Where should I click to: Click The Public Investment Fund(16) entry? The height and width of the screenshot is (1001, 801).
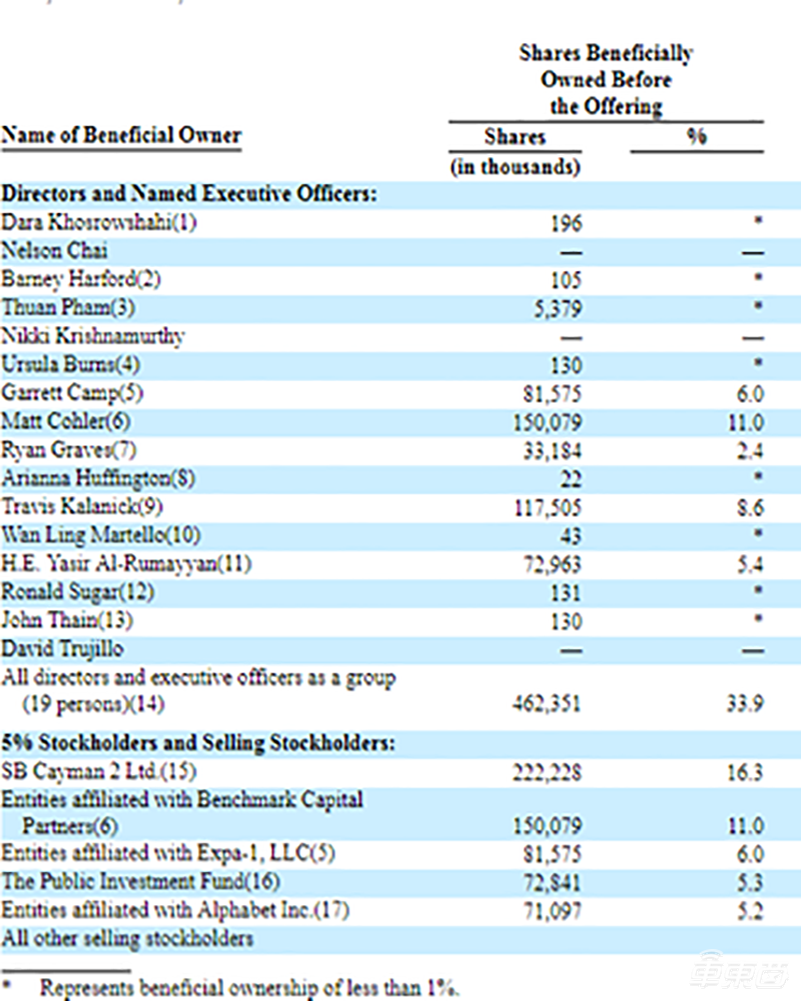pos(140,882)
